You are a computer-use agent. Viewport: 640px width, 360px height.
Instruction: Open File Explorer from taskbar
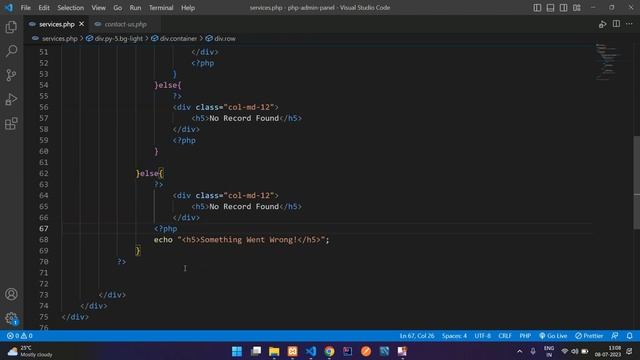coord(274,351)
